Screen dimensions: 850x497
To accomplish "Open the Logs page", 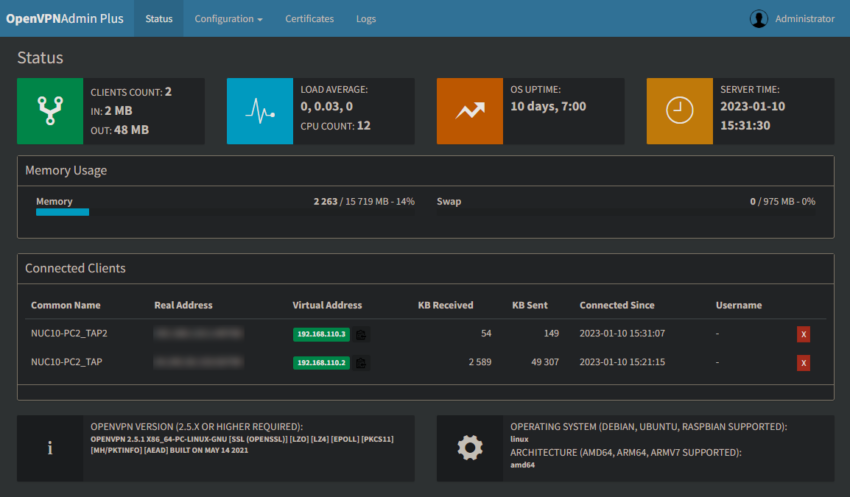I will point(366,18).
